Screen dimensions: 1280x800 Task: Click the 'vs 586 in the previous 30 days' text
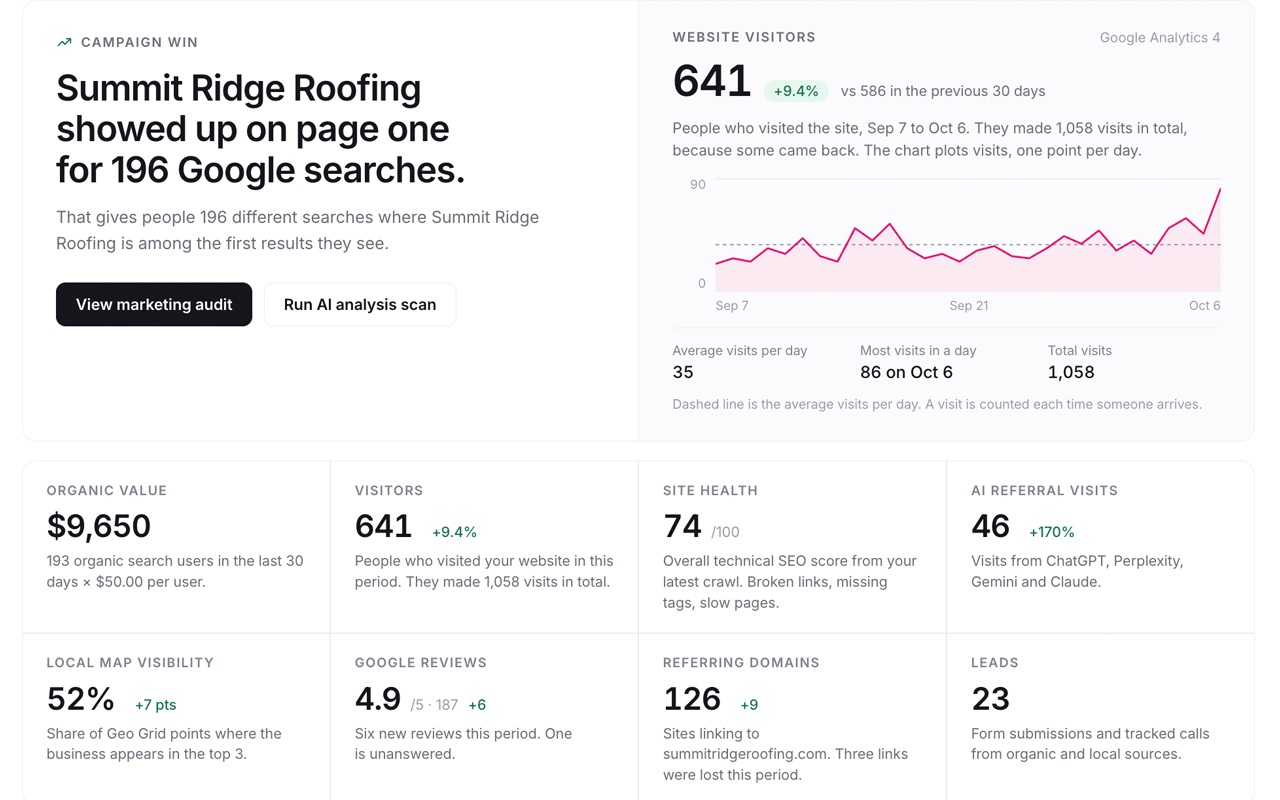point(943,91)
